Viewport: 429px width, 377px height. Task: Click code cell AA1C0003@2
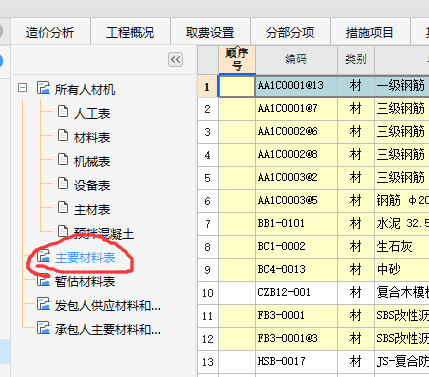point(296,178)
